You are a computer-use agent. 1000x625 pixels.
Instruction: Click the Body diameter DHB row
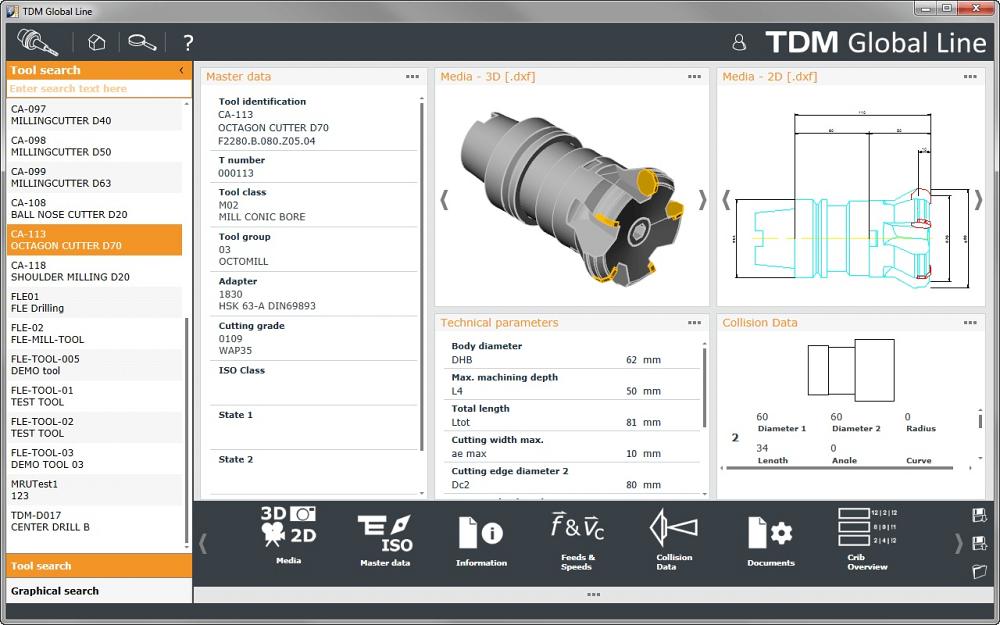572,353
